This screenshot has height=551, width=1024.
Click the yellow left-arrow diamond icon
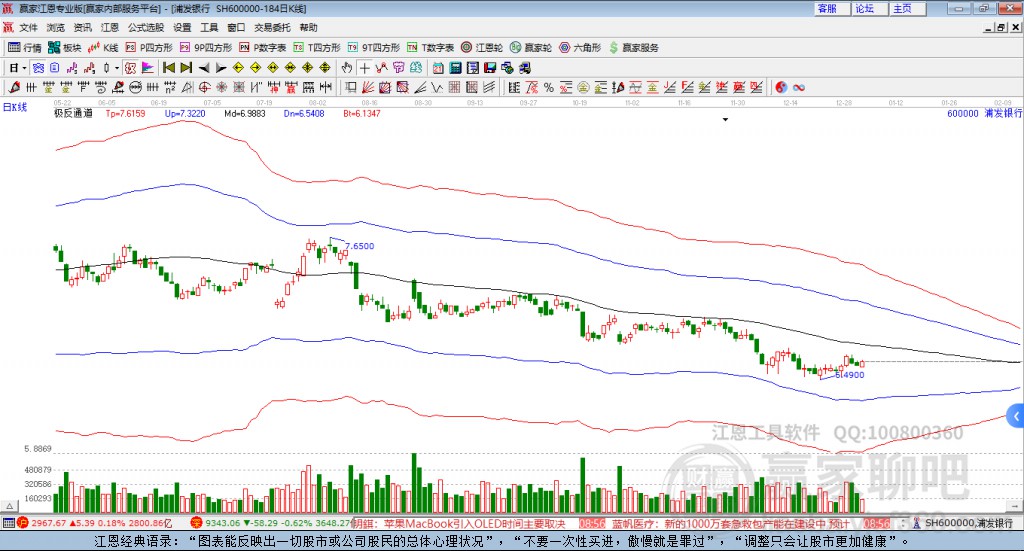pos(238,68)
